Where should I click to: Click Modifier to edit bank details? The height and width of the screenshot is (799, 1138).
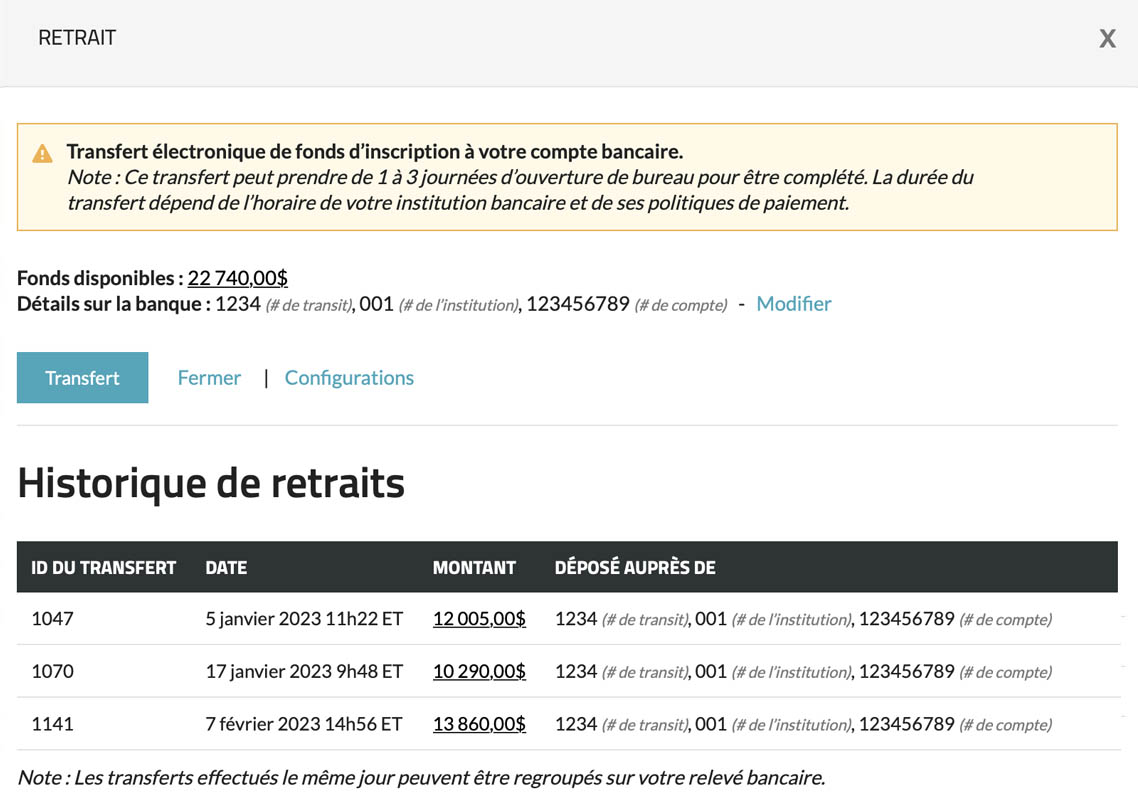point(793,304)
